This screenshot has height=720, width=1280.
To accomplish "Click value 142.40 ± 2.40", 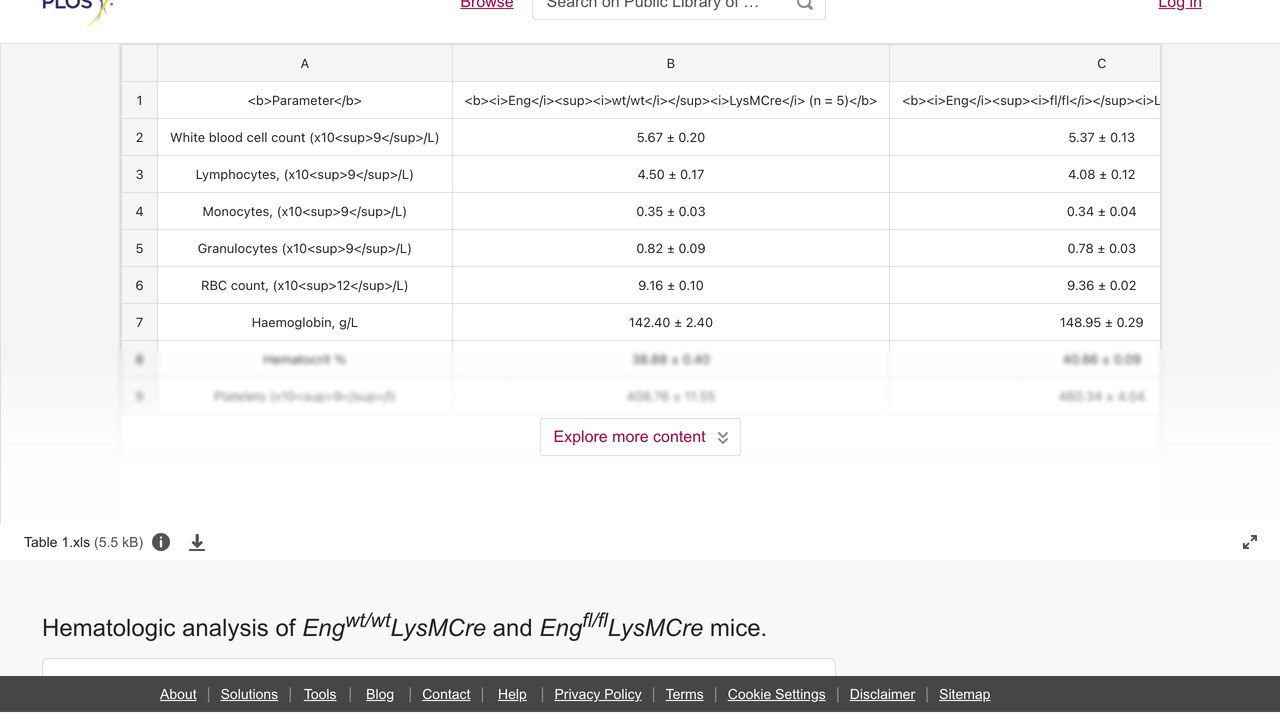I will [x=671, y=322].
